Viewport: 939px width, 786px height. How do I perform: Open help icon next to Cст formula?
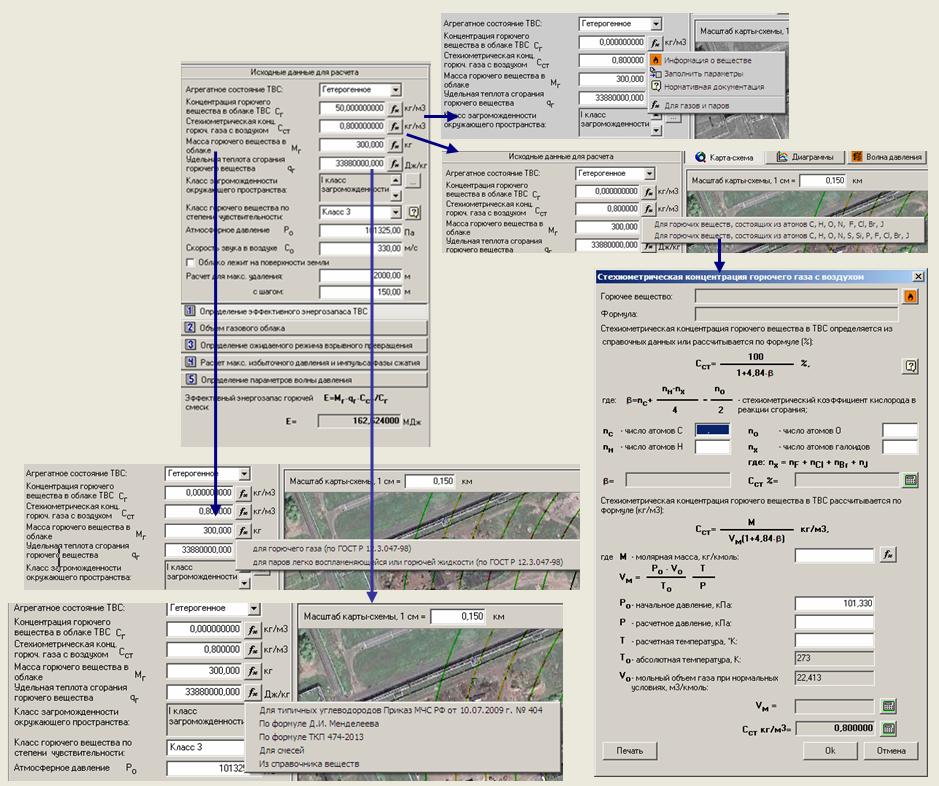point(910,366)
